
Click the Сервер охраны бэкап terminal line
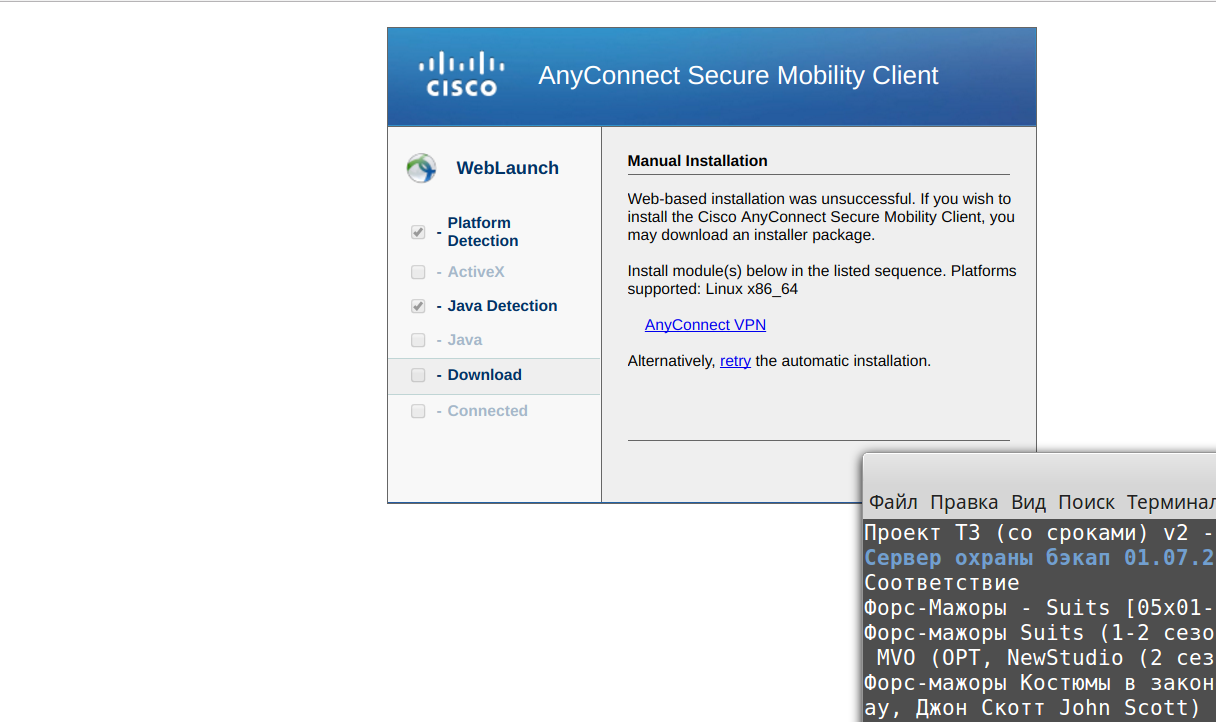point(1040,558)
